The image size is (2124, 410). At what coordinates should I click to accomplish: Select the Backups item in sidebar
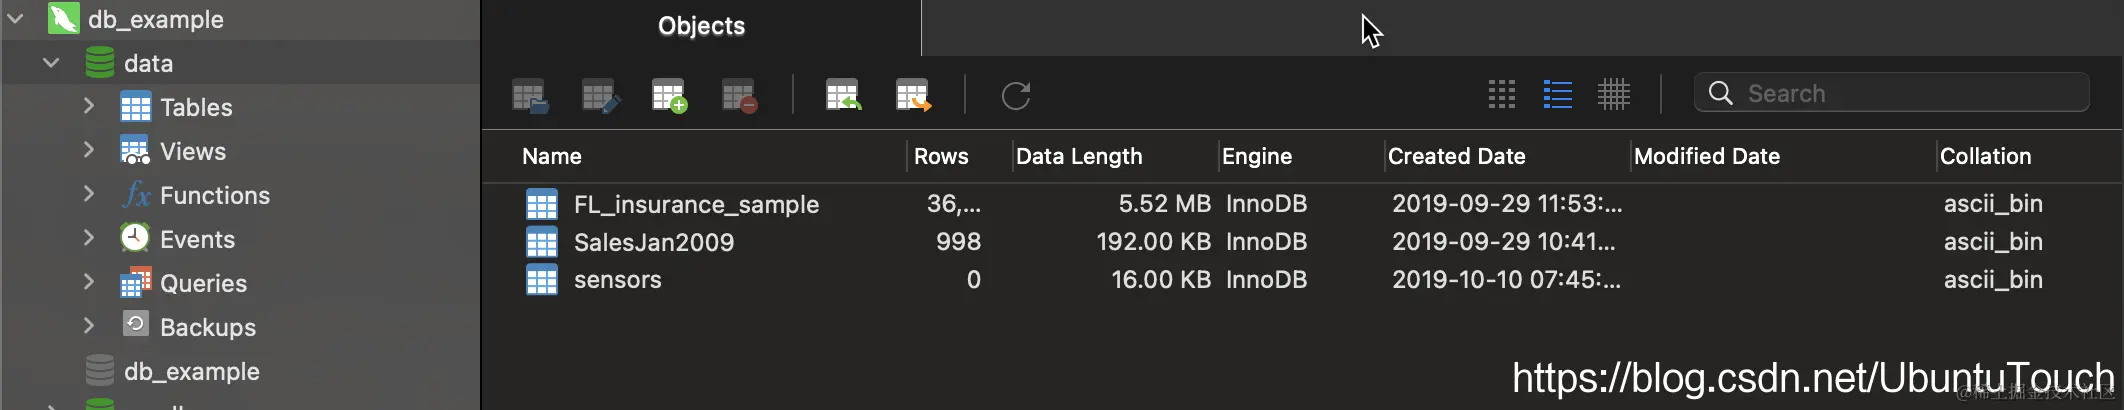207,327
